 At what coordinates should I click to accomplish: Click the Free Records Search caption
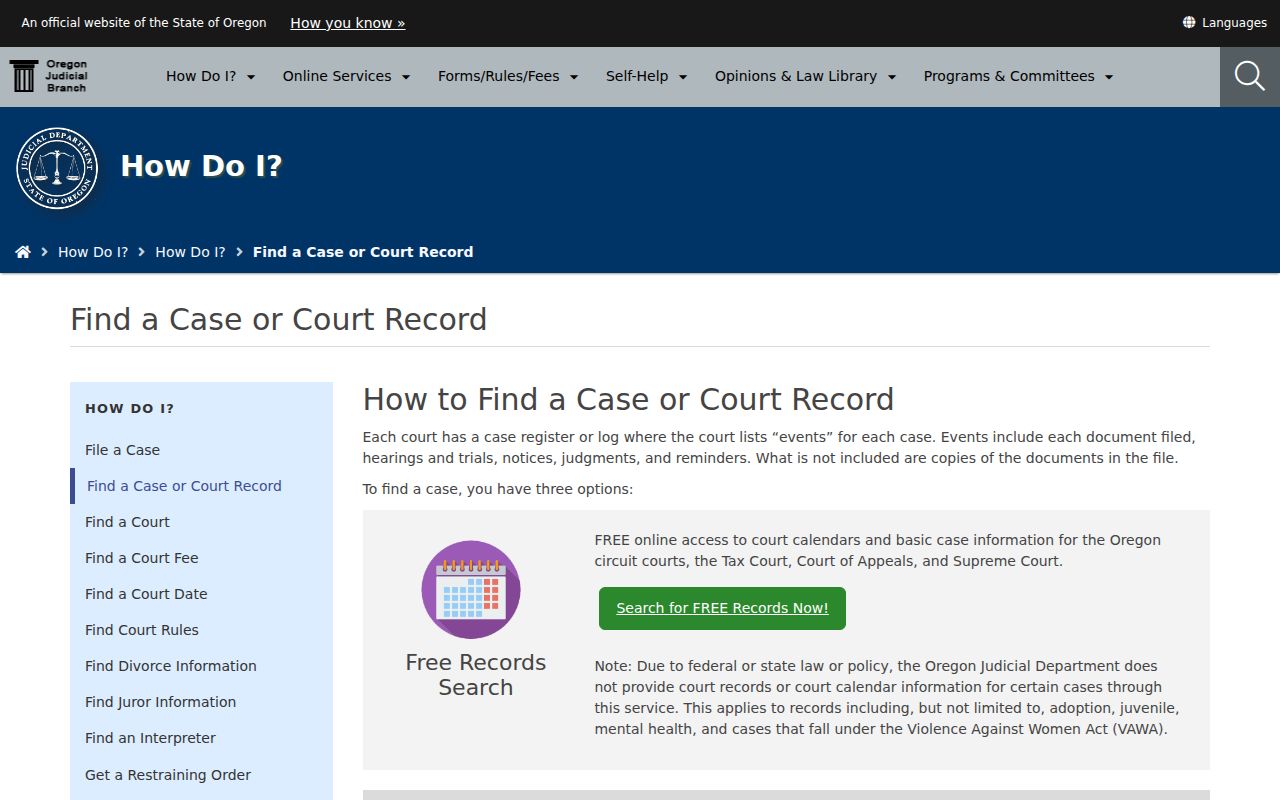coord(476,675)
